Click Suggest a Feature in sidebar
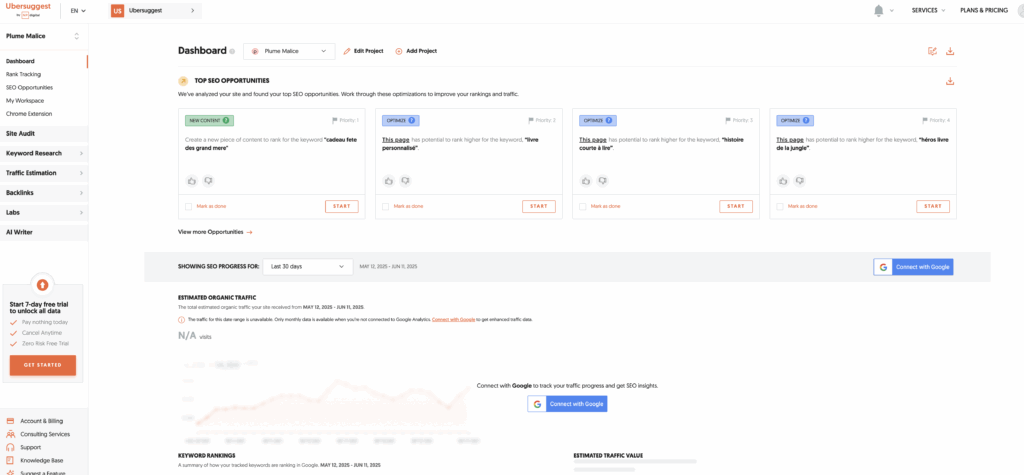This screenshot has height=475, width=1024. point(42,472)
